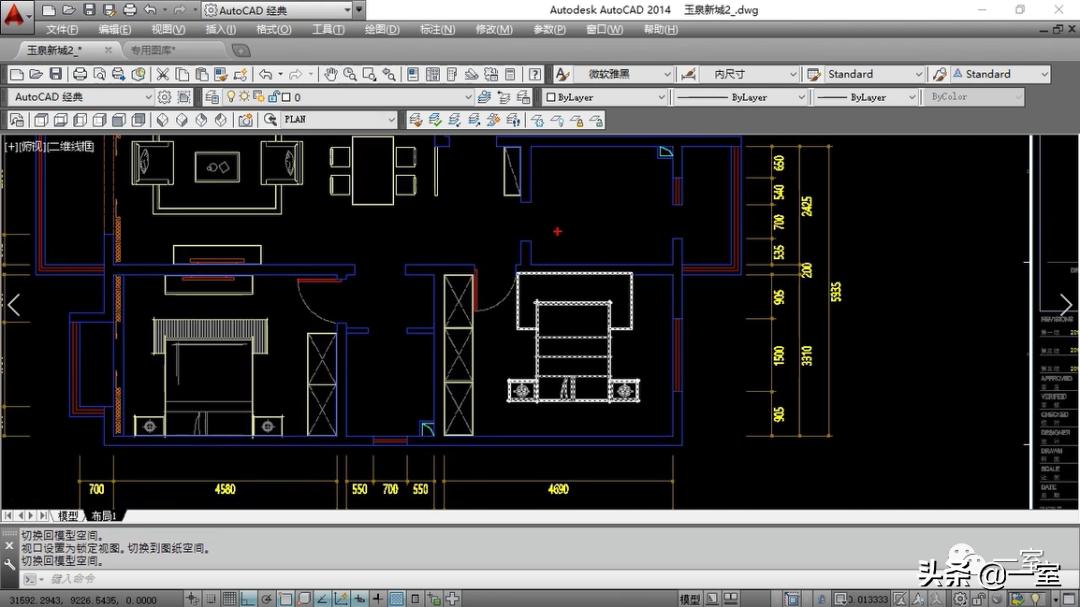Select the Pan hand tool
Viewport: 1080px width, 607px height.
[331, 74]
